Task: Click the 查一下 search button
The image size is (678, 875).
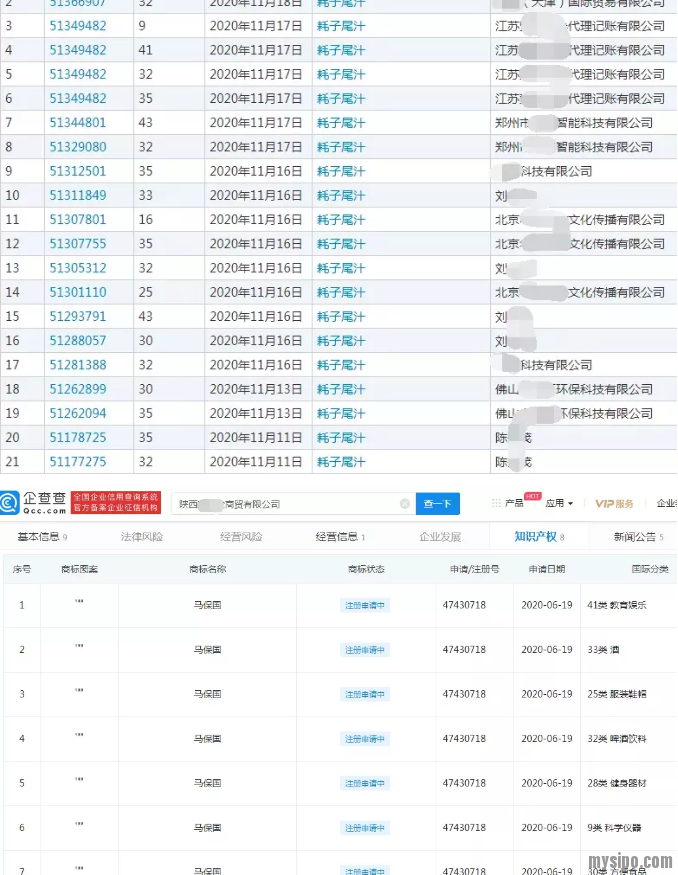Action: pyautogui.click(x=437, y=504)
